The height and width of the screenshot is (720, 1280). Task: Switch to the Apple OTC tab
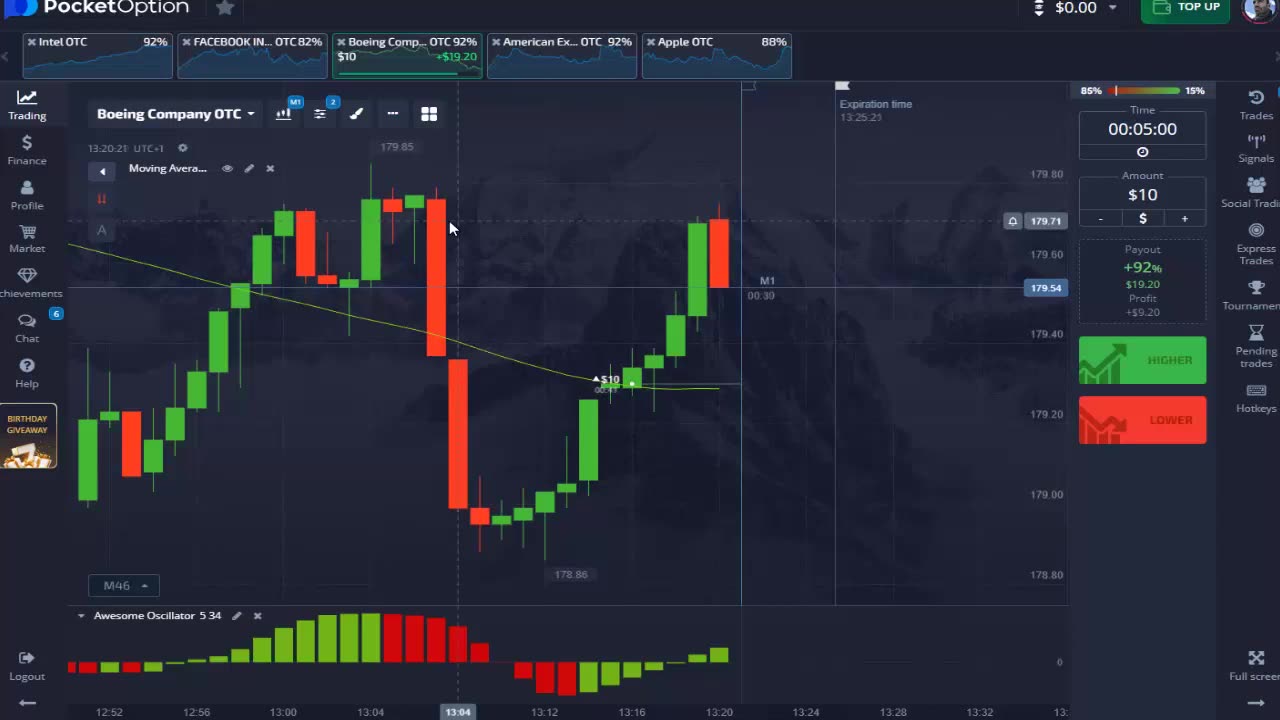(717, 56)
